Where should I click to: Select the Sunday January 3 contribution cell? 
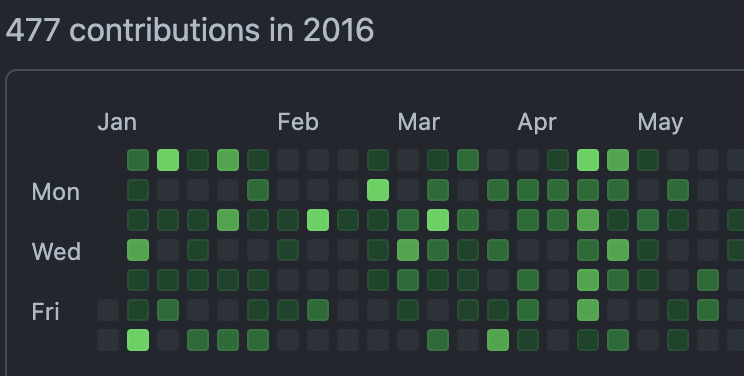[x=138, y=160]
